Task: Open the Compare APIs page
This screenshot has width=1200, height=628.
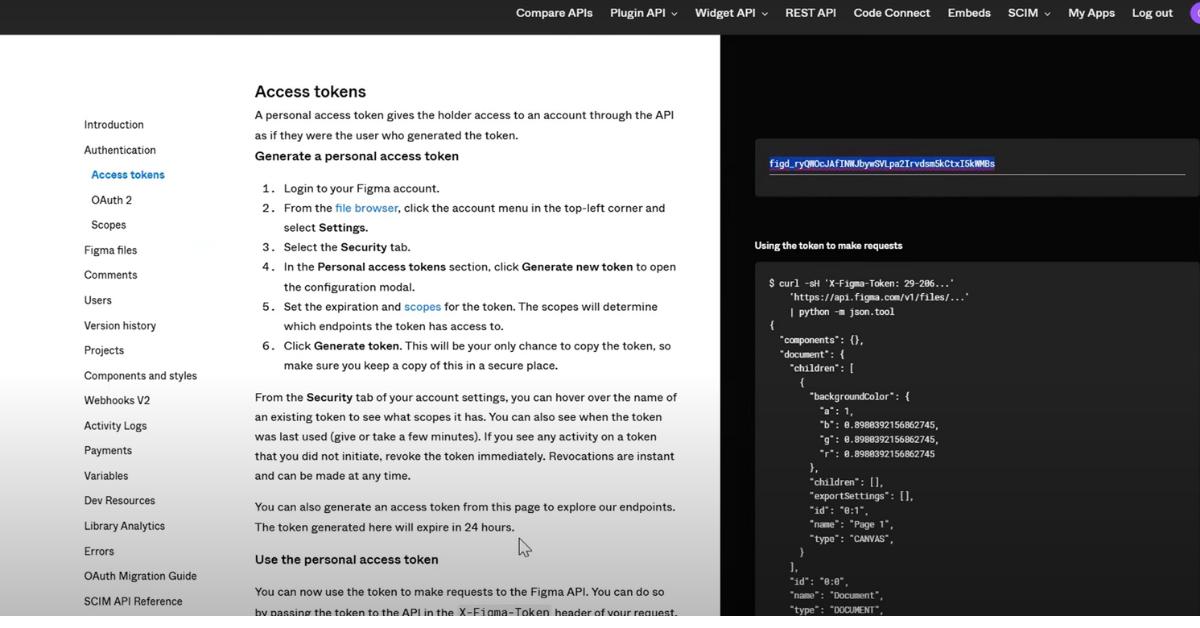Action: click(554, 13)
